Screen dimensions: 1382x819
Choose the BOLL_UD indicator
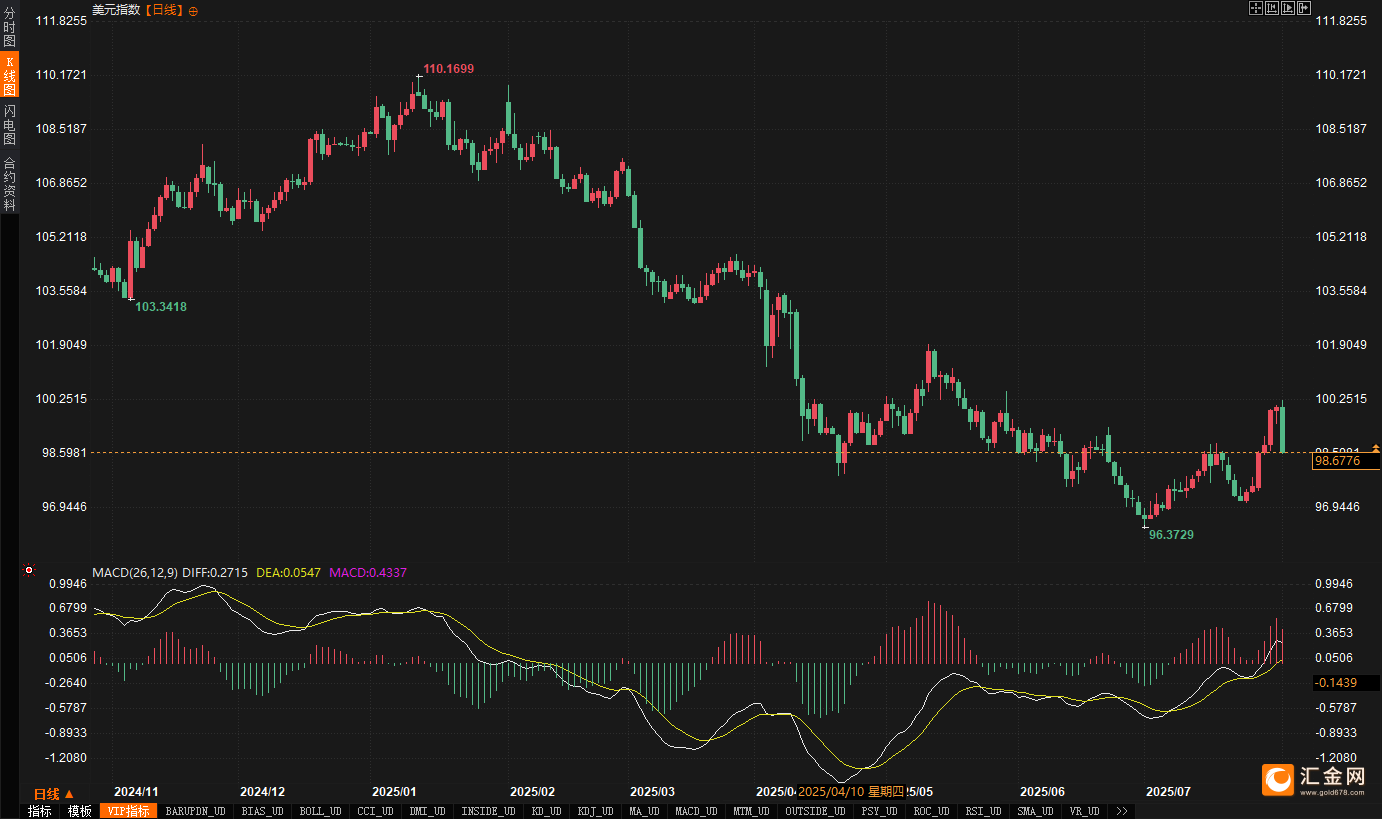click(x=320, y=811)
